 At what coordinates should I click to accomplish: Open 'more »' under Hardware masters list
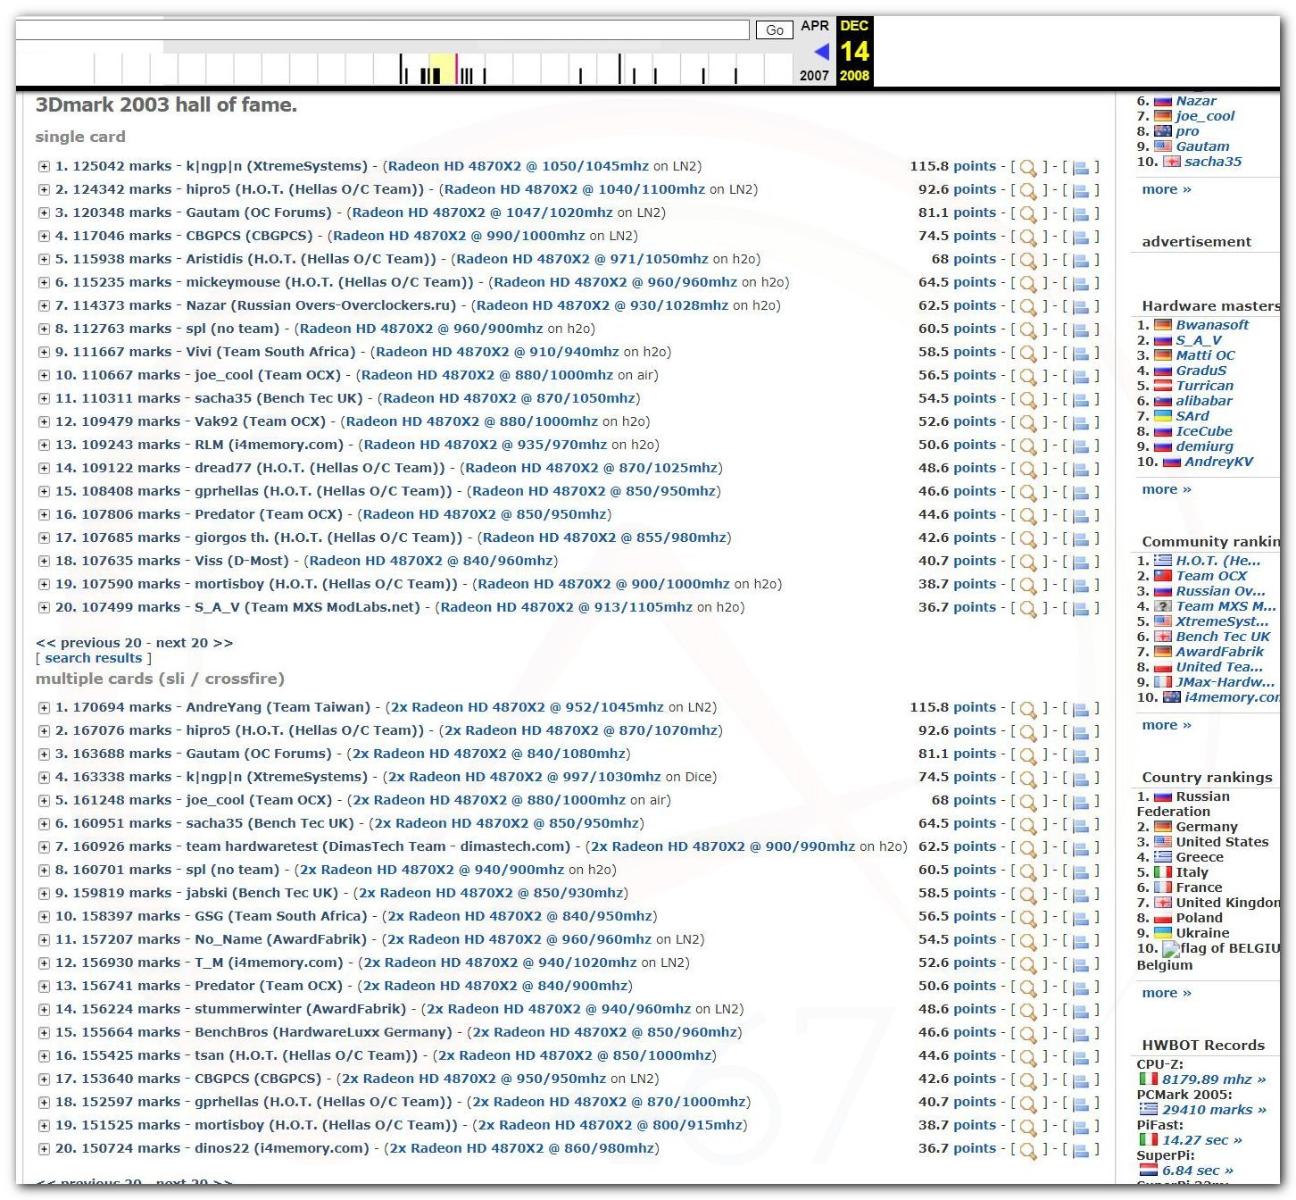point(1166,490)
